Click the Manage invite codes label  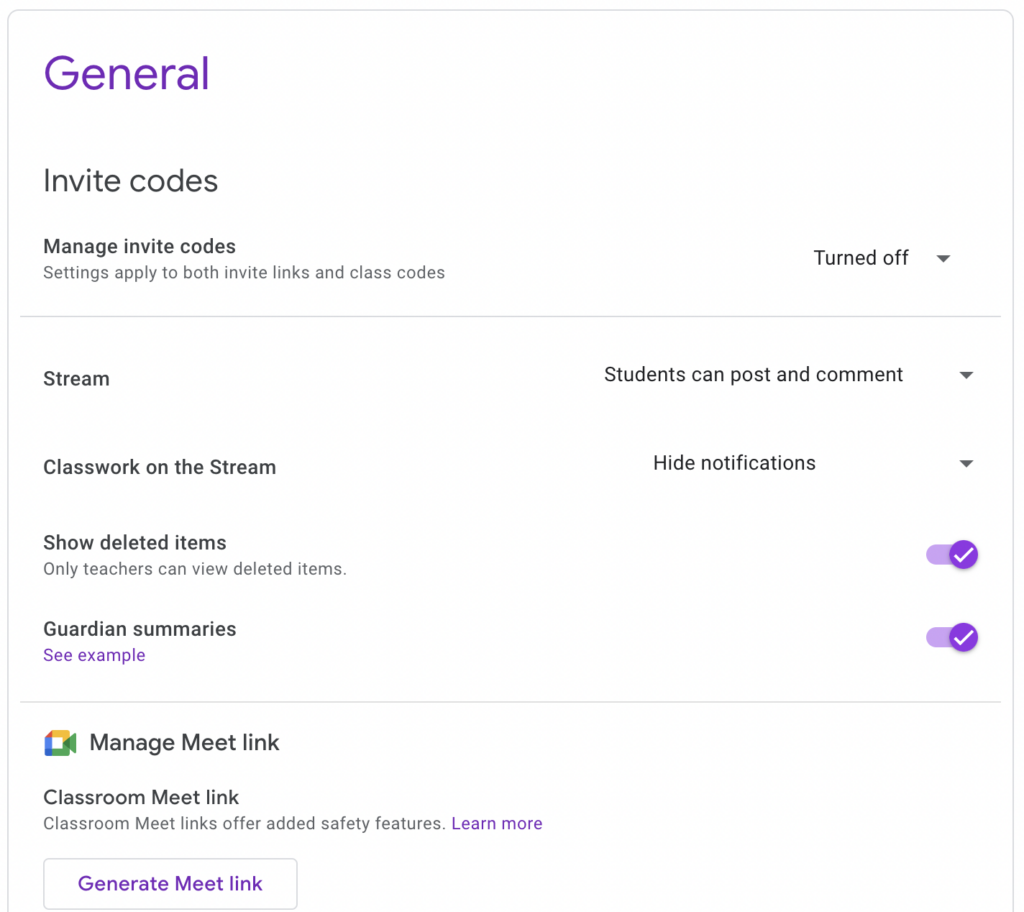(x=139, y=246)
